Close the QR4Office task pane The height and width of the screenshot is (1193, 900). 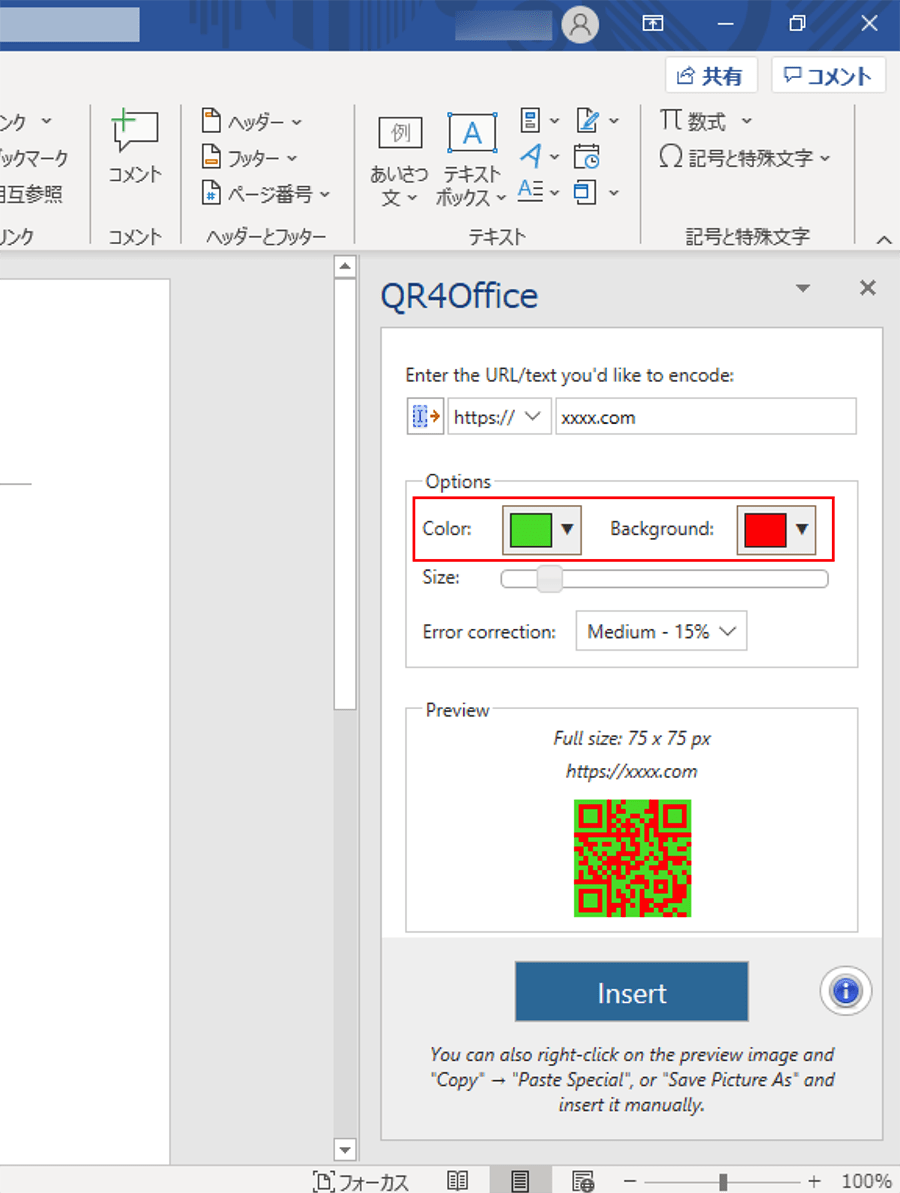[x=867, y=288]
